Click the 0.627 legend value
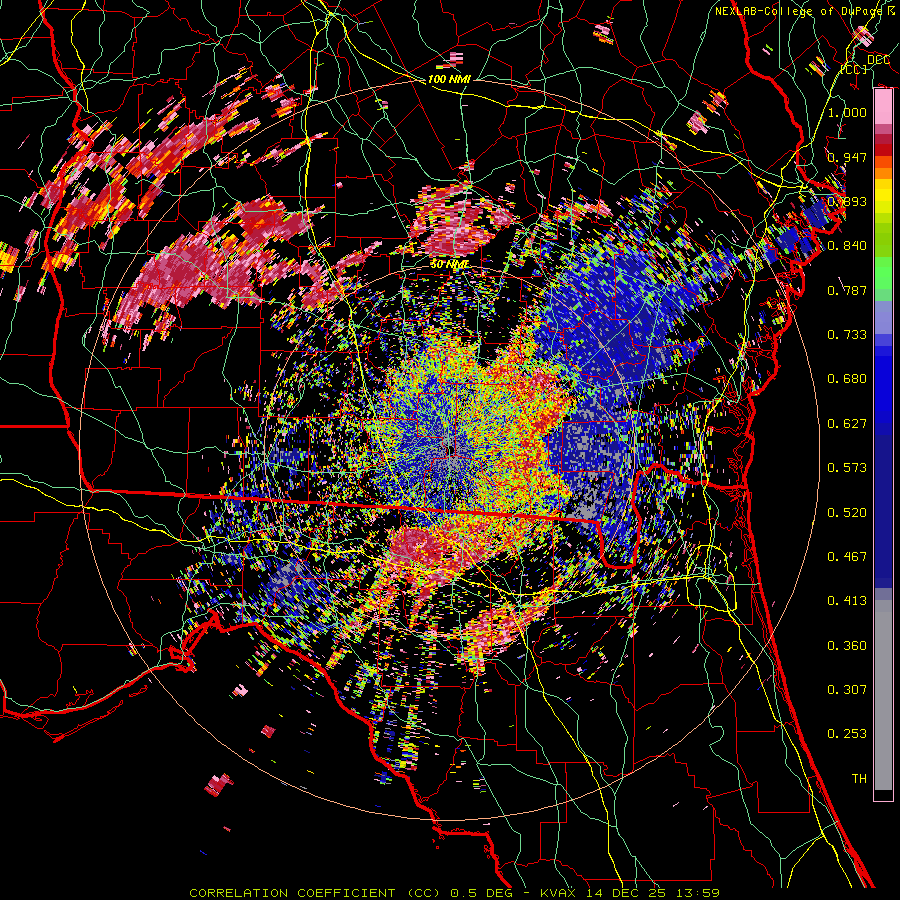Screen dimensions: 900x900 (847, 424)
